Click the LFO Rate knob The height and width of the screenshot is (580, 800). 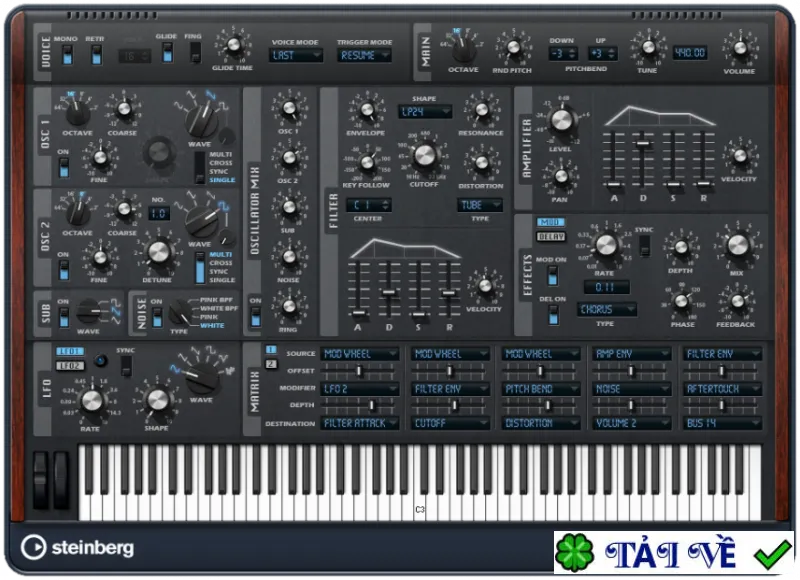pos(92,401)
